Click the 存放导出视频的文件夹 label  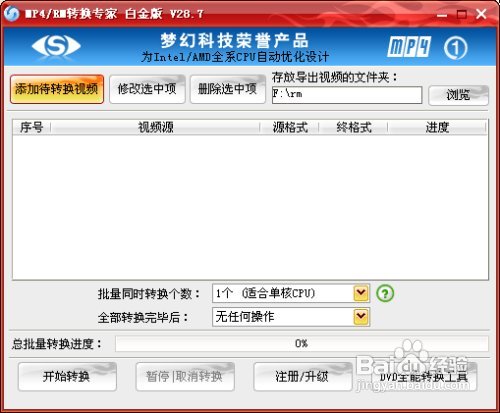click(x=334, y=78)
